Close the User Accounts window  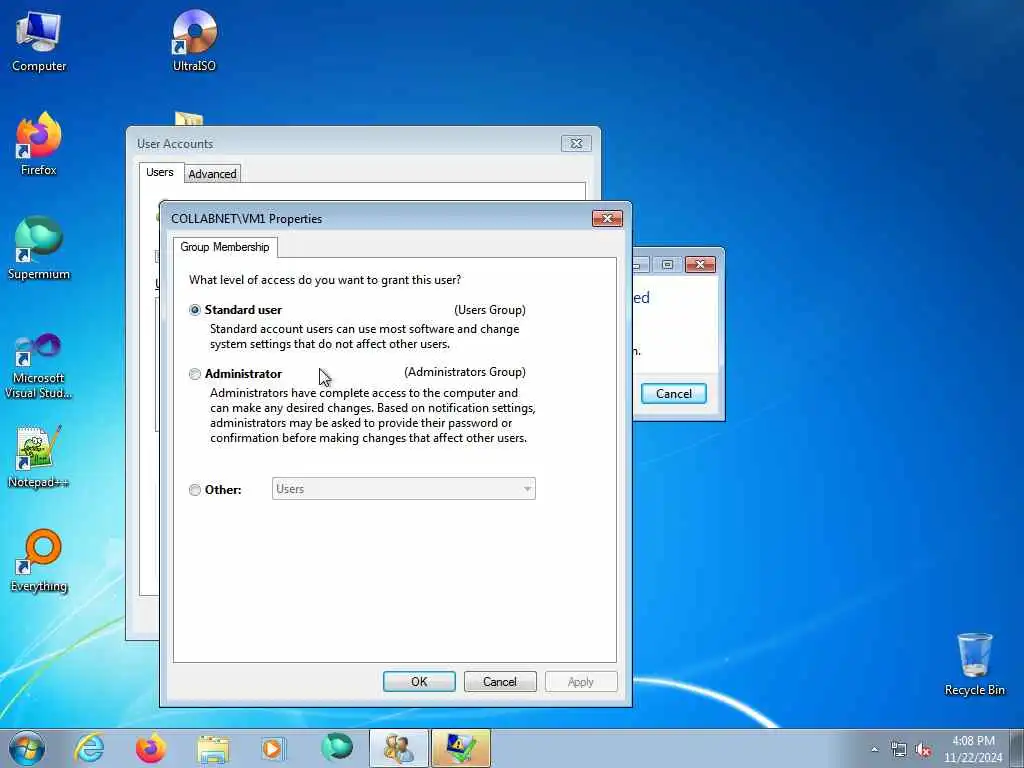pos(576,144)
